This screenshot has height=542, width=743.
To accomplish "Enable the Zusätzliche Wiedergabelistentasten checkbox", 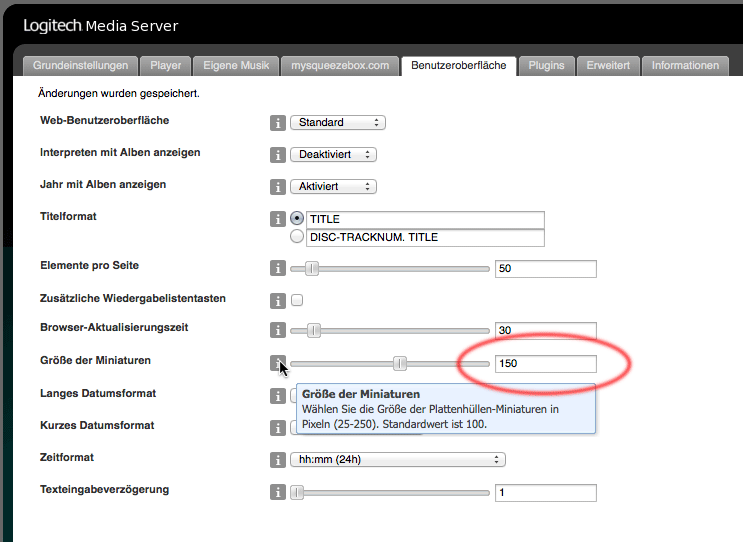I will coord(297,300).
